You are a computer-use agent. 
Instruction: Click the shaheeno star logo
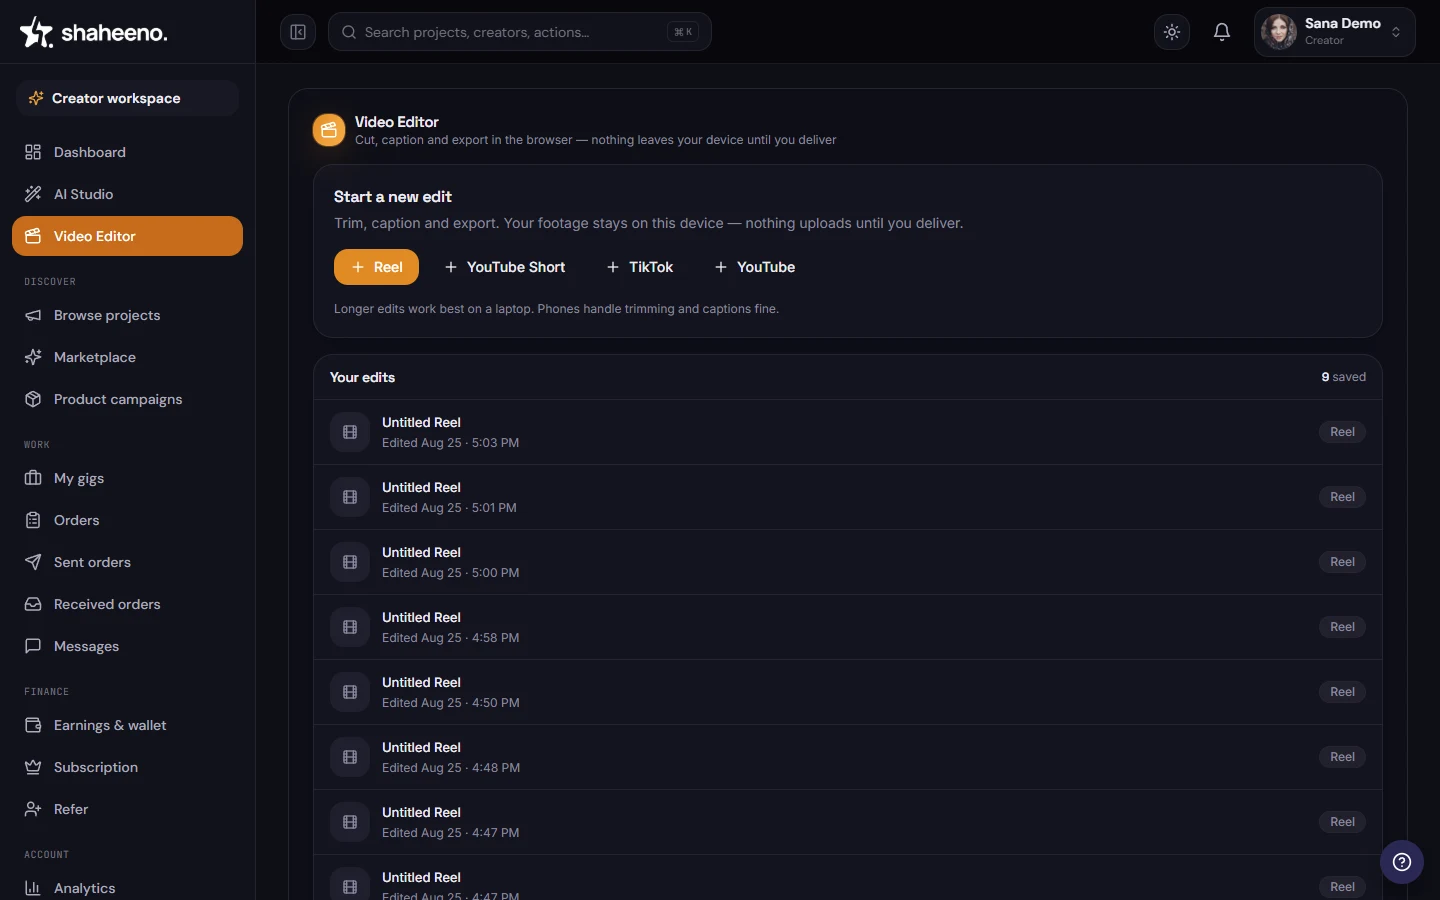click(x=36, y=32)
